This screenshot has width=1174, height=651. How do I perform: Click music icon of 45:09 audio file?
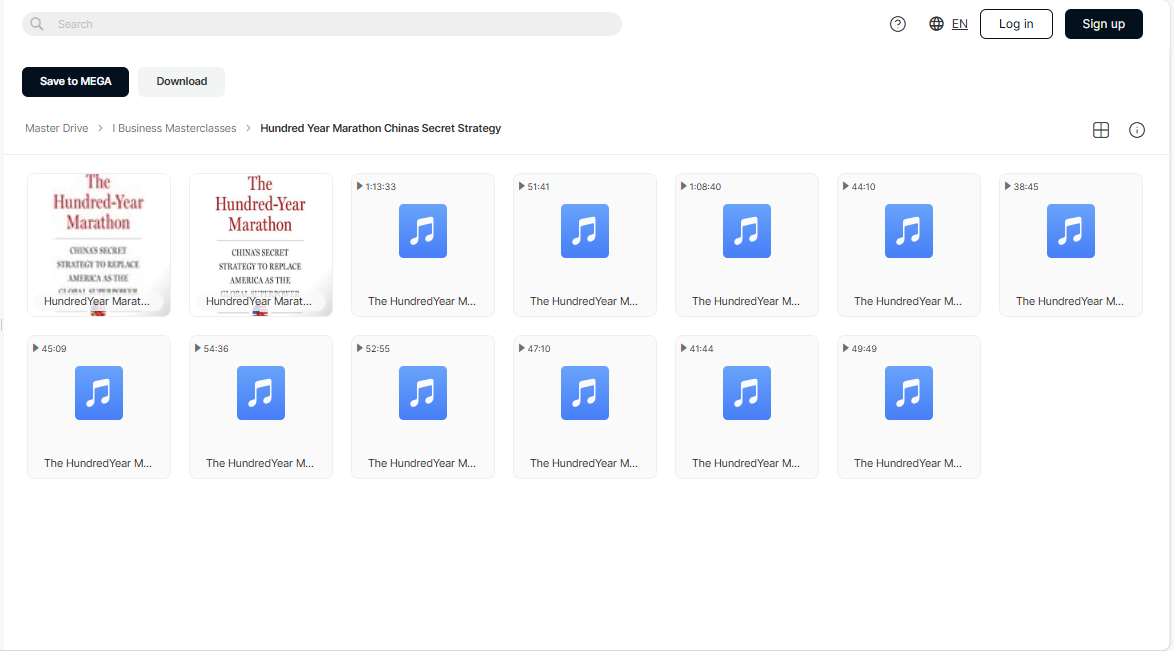click(99, 393)
